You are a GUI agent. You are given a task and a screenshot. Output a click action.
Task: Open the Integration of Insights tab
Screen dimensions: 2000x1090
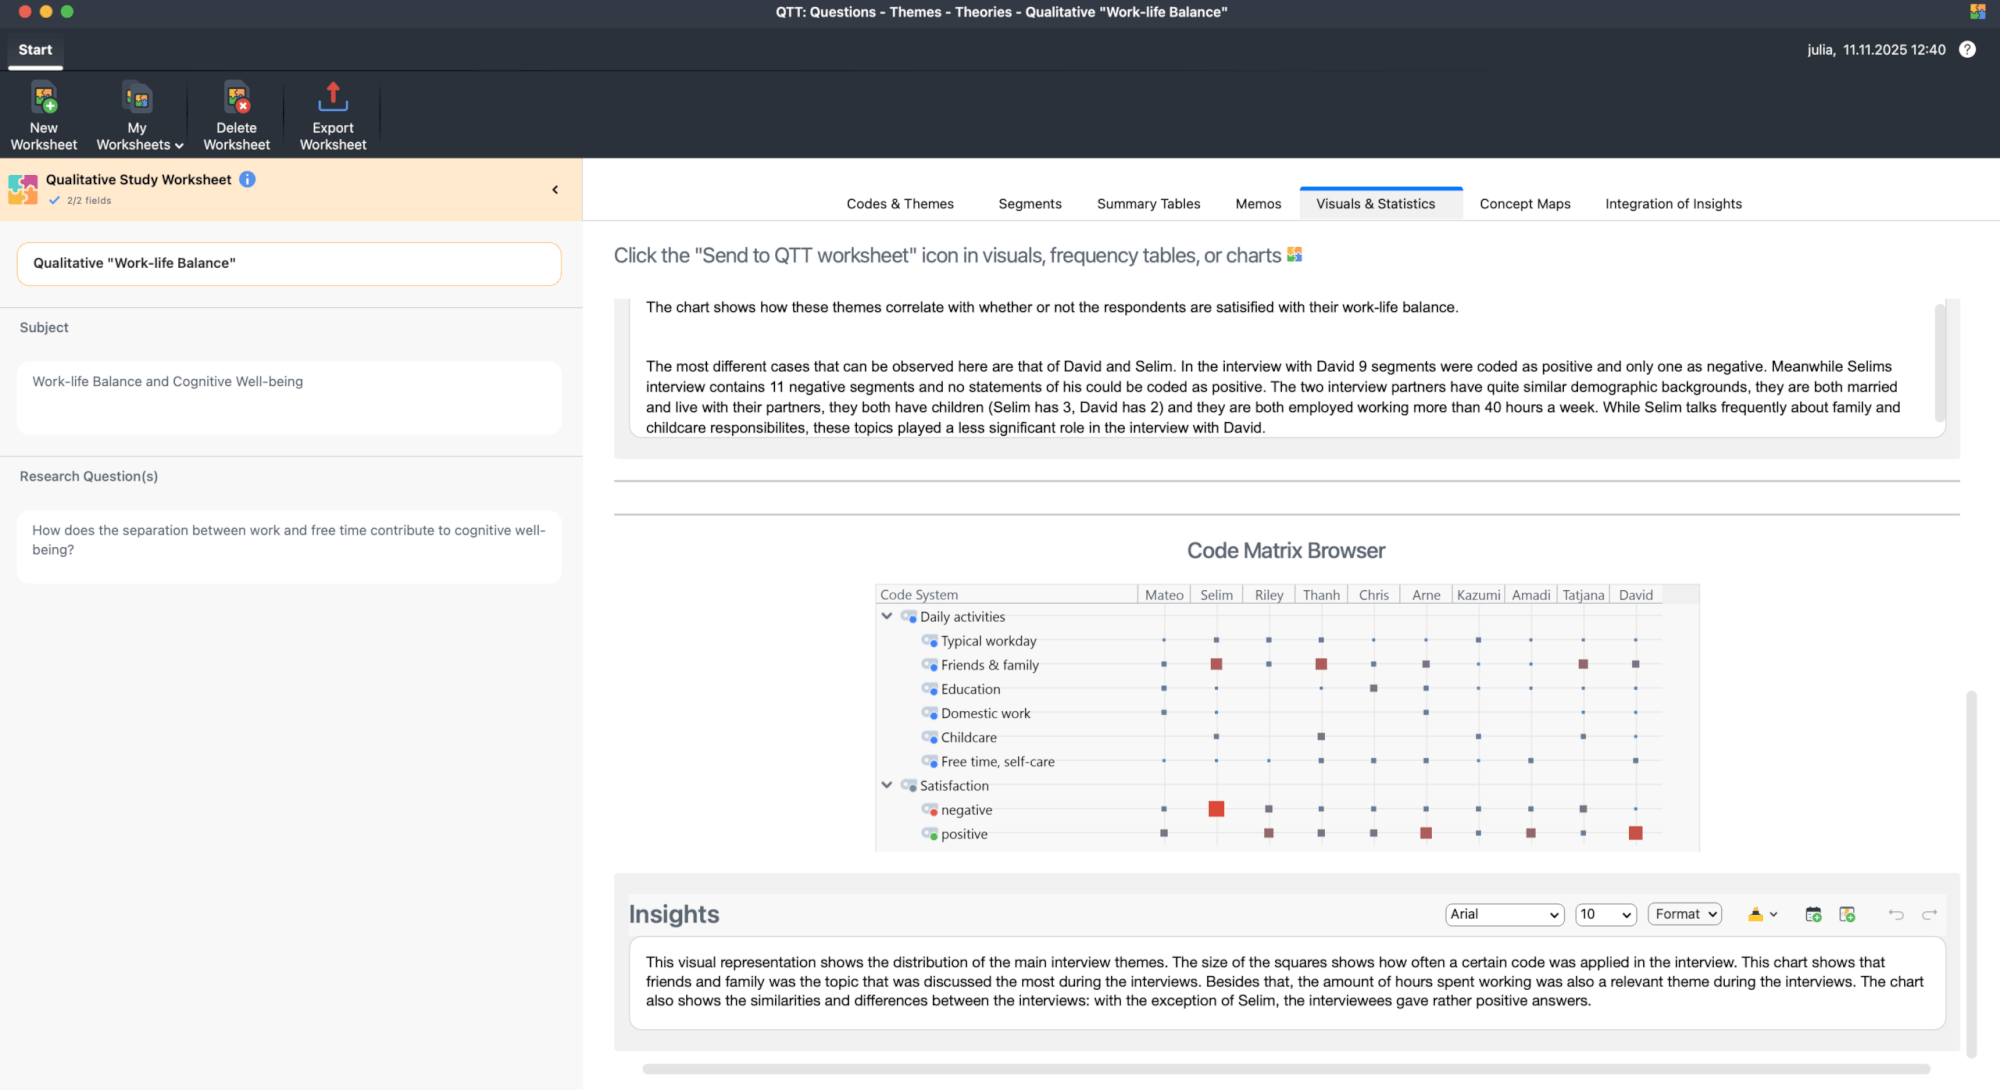pos(1673,204)
